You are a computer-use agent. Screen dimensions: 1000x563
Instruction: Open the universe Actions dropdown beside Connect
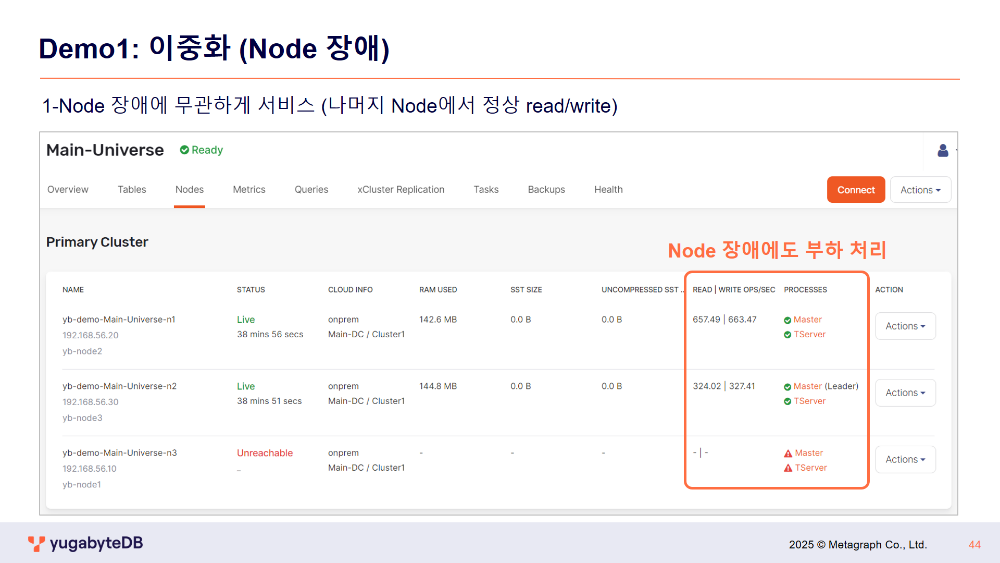[920, 190]
